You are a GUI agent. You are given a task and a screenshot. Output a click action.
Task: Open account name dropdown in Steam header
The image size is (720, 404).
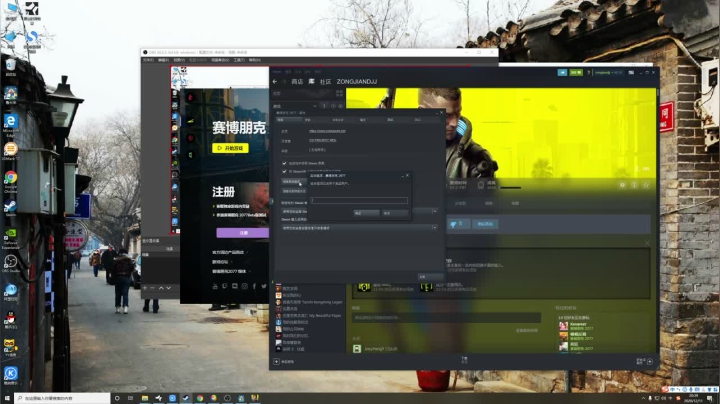point(609,73)
